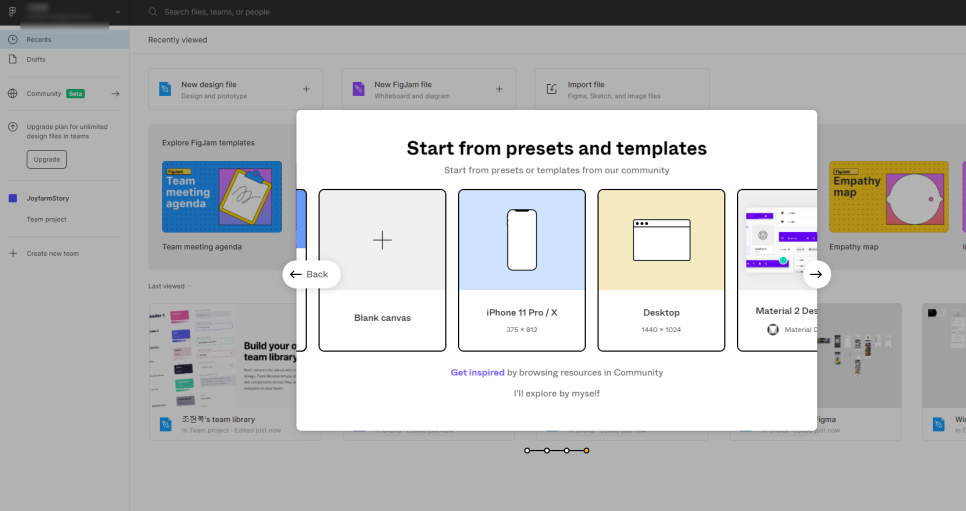
Task: Open Recents in the sidebar
Action: (65, 39)
